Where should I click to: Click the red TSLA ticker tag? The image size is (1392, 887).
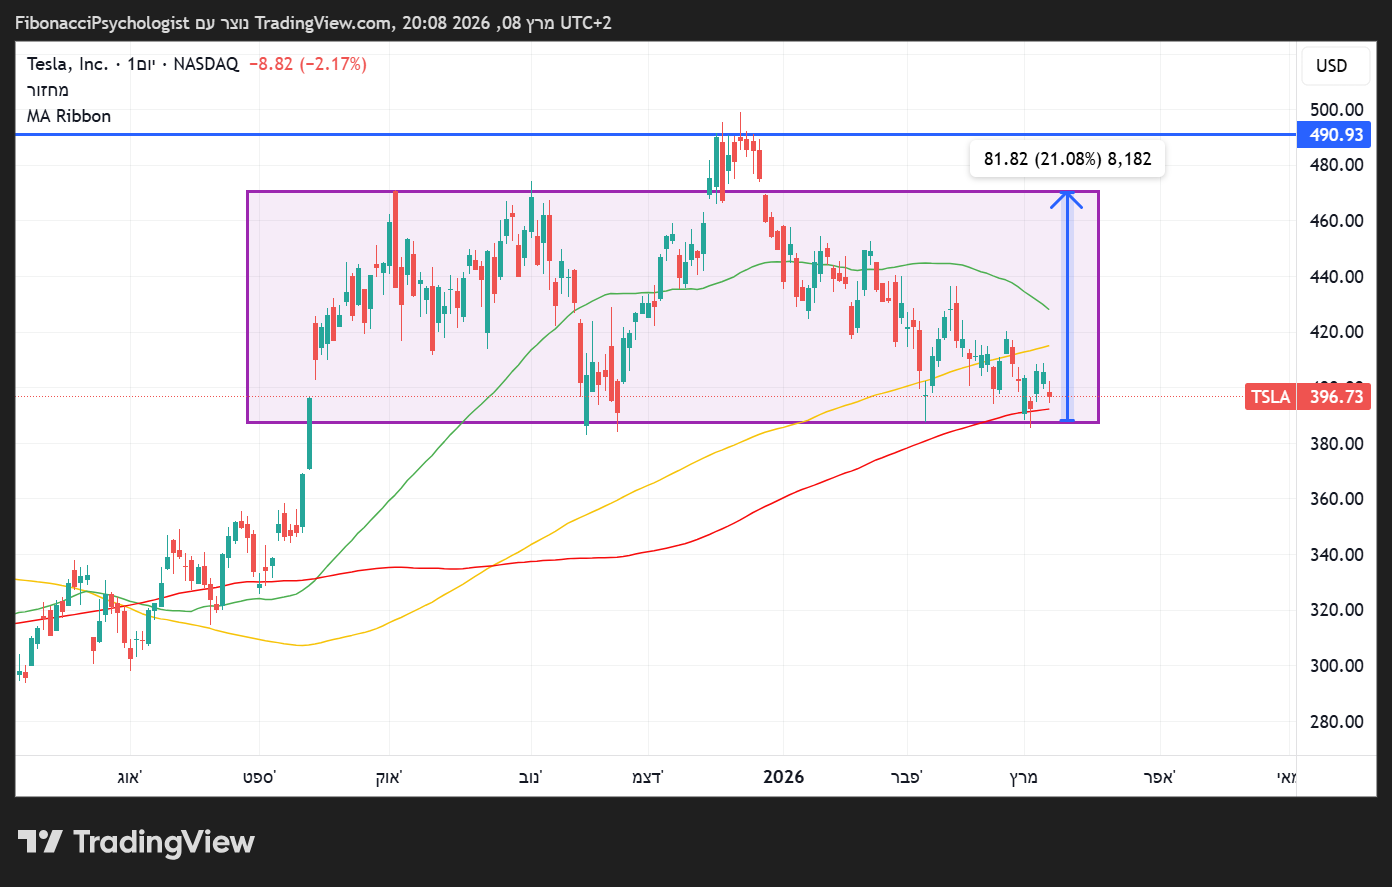pos(1271,397)
